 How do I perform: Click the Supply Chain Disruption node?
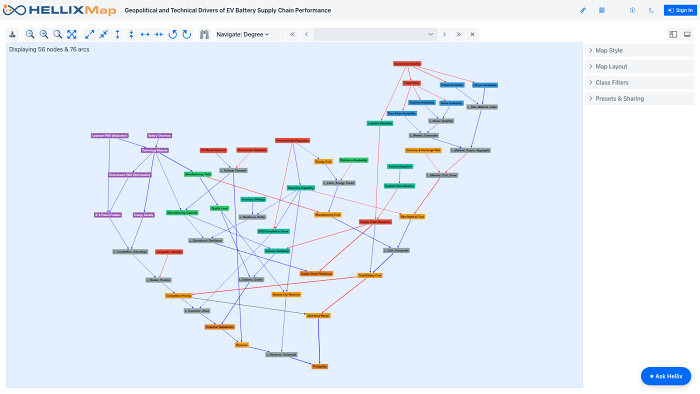[375, 222]
